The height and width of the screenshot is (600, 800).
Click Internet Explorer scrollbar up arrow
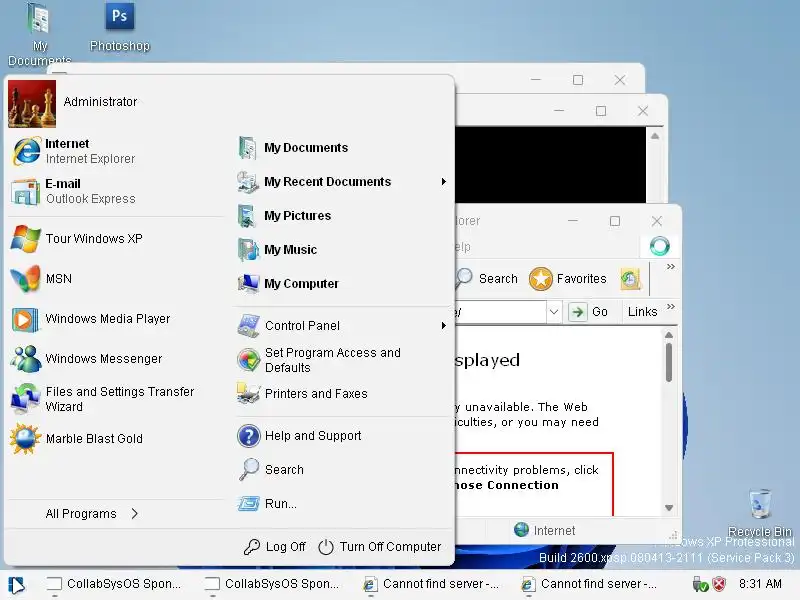coord(669,335)
